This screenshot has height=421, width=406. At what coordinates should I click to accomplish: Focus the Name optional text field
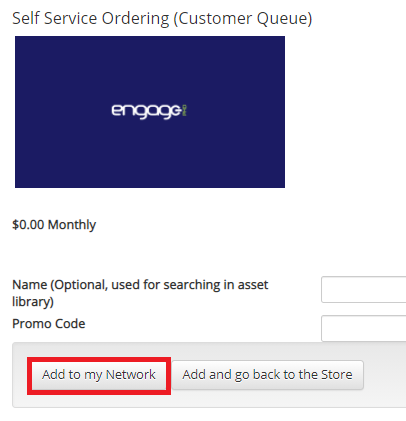(364, 289)
